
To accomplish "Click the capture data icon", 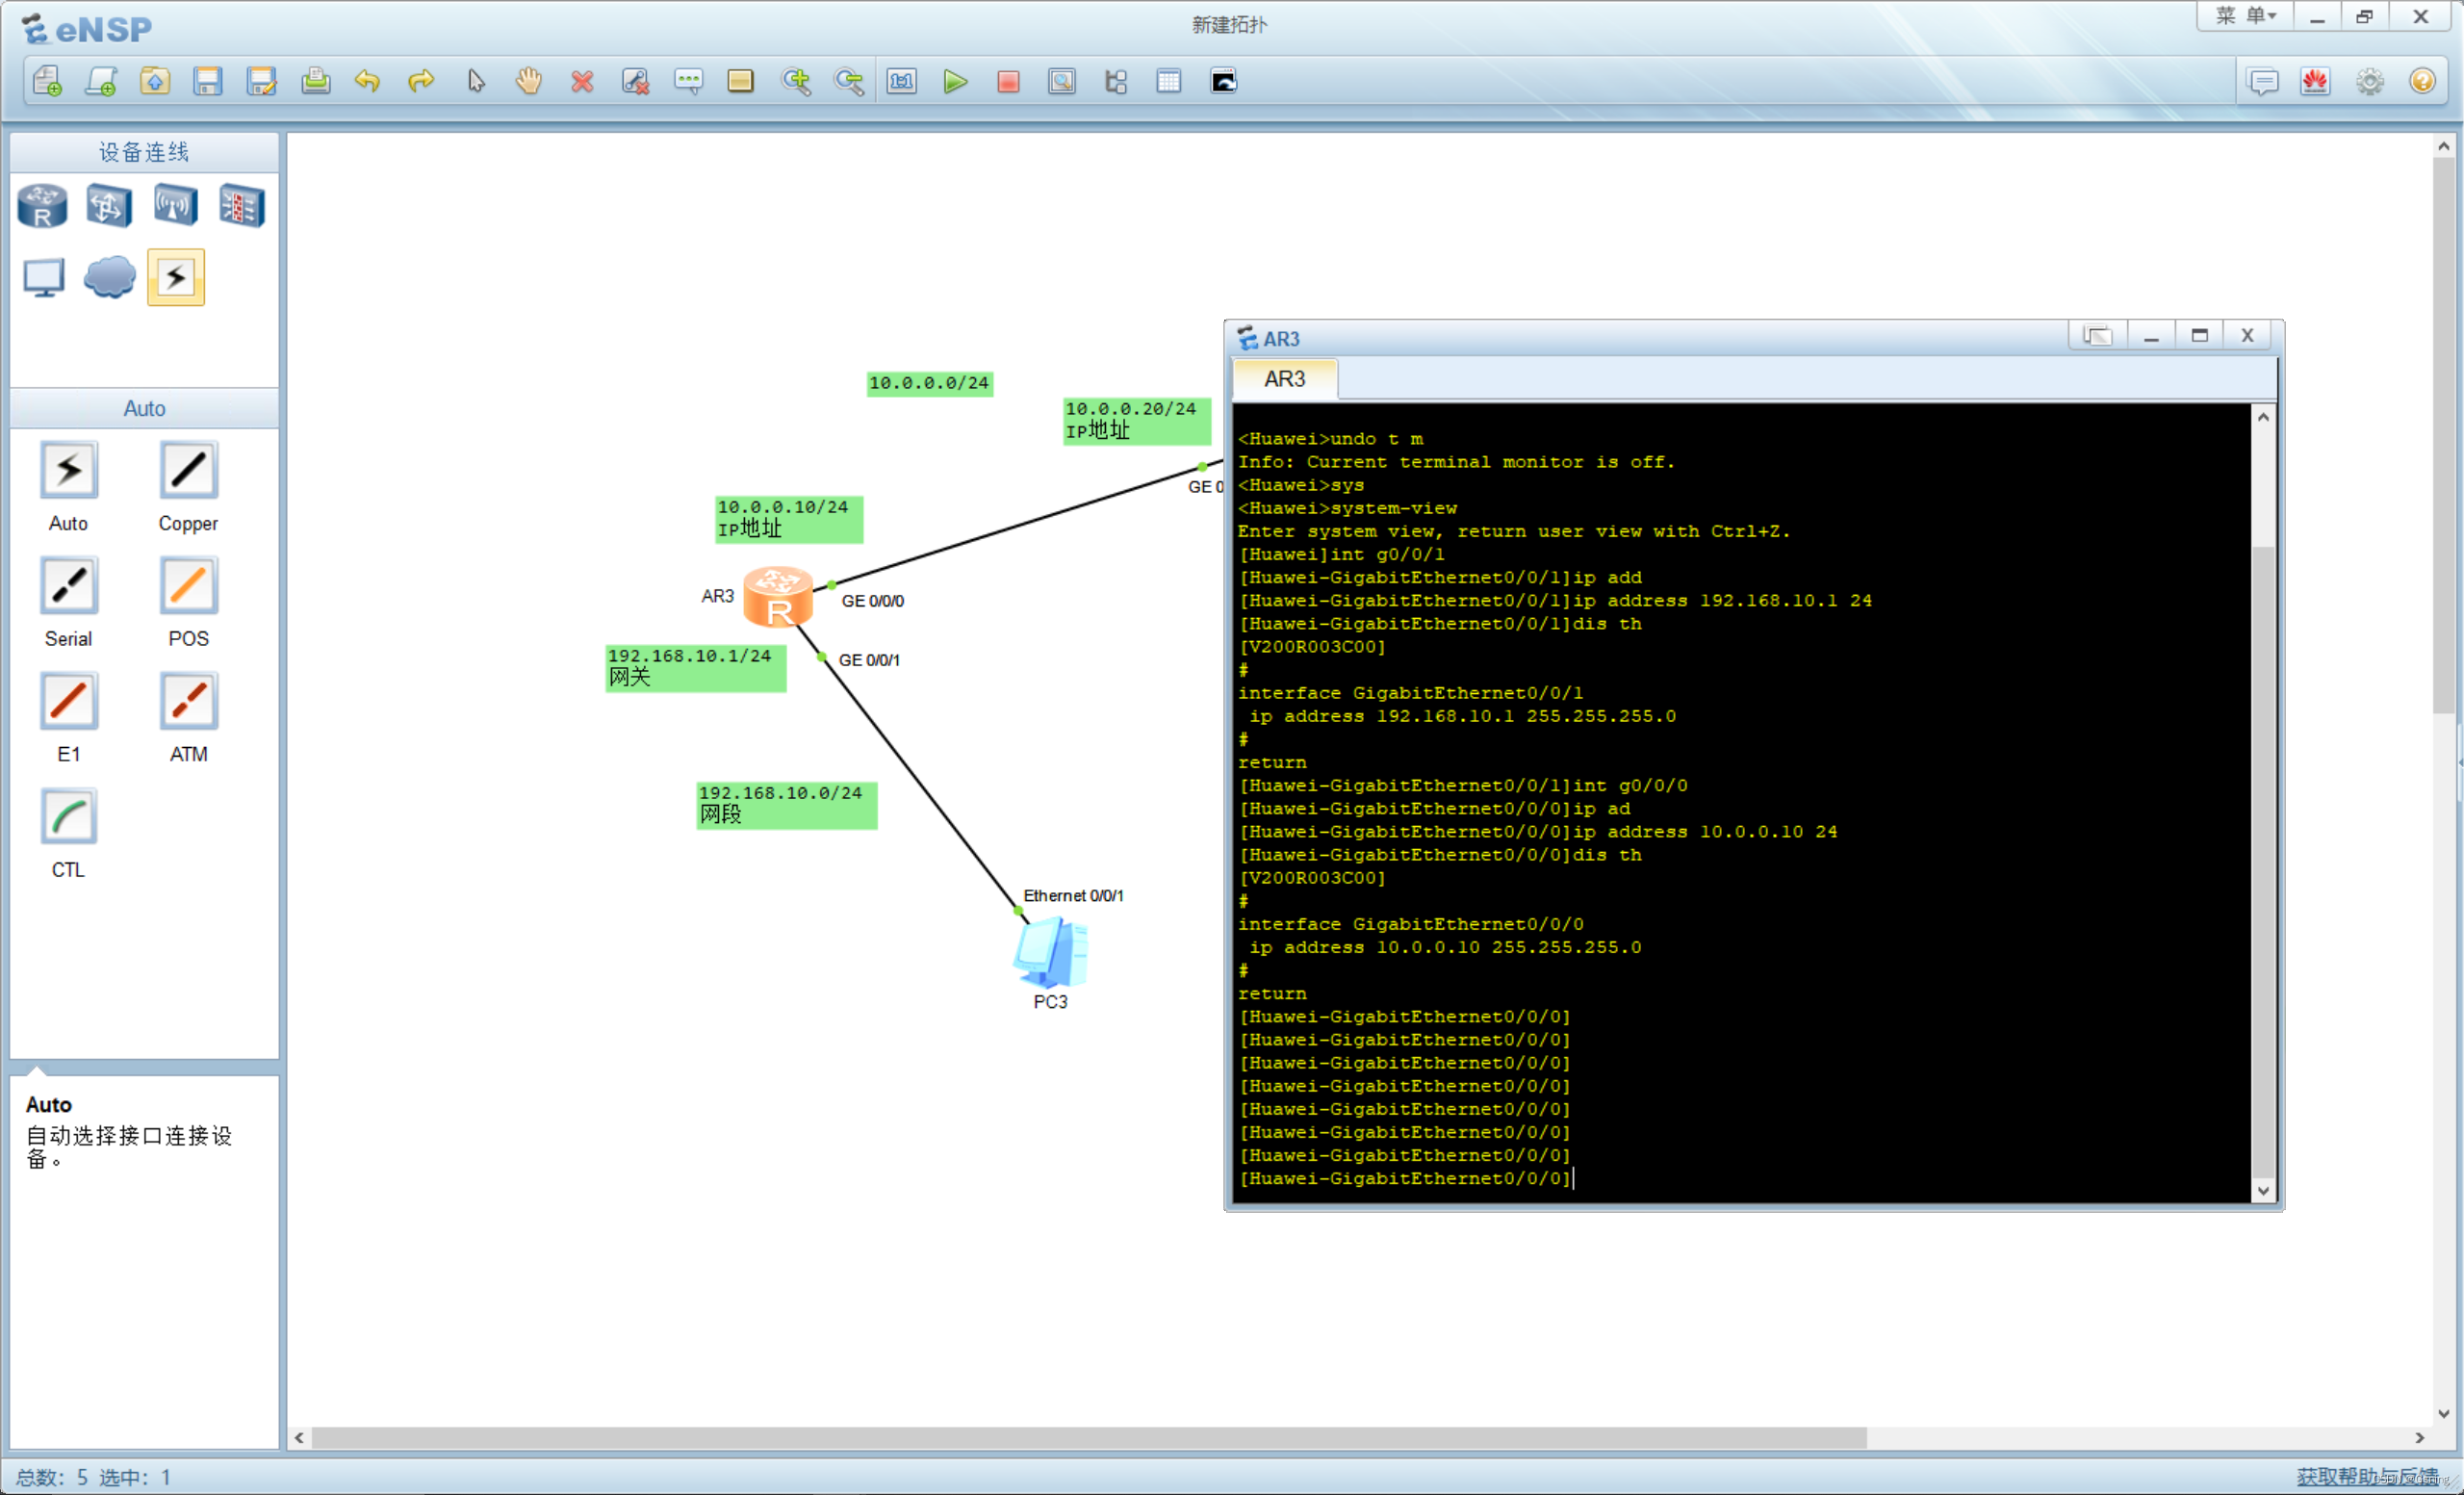I will click(x=1062, y=81).
